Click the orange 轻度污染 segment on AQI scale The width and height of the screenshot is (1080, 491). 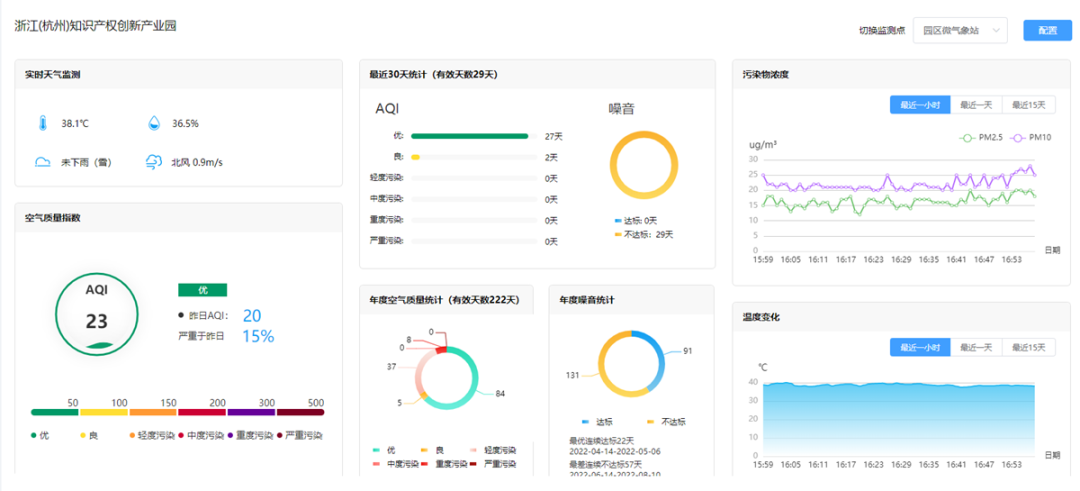pyautogui.click(x=152, y=412)
